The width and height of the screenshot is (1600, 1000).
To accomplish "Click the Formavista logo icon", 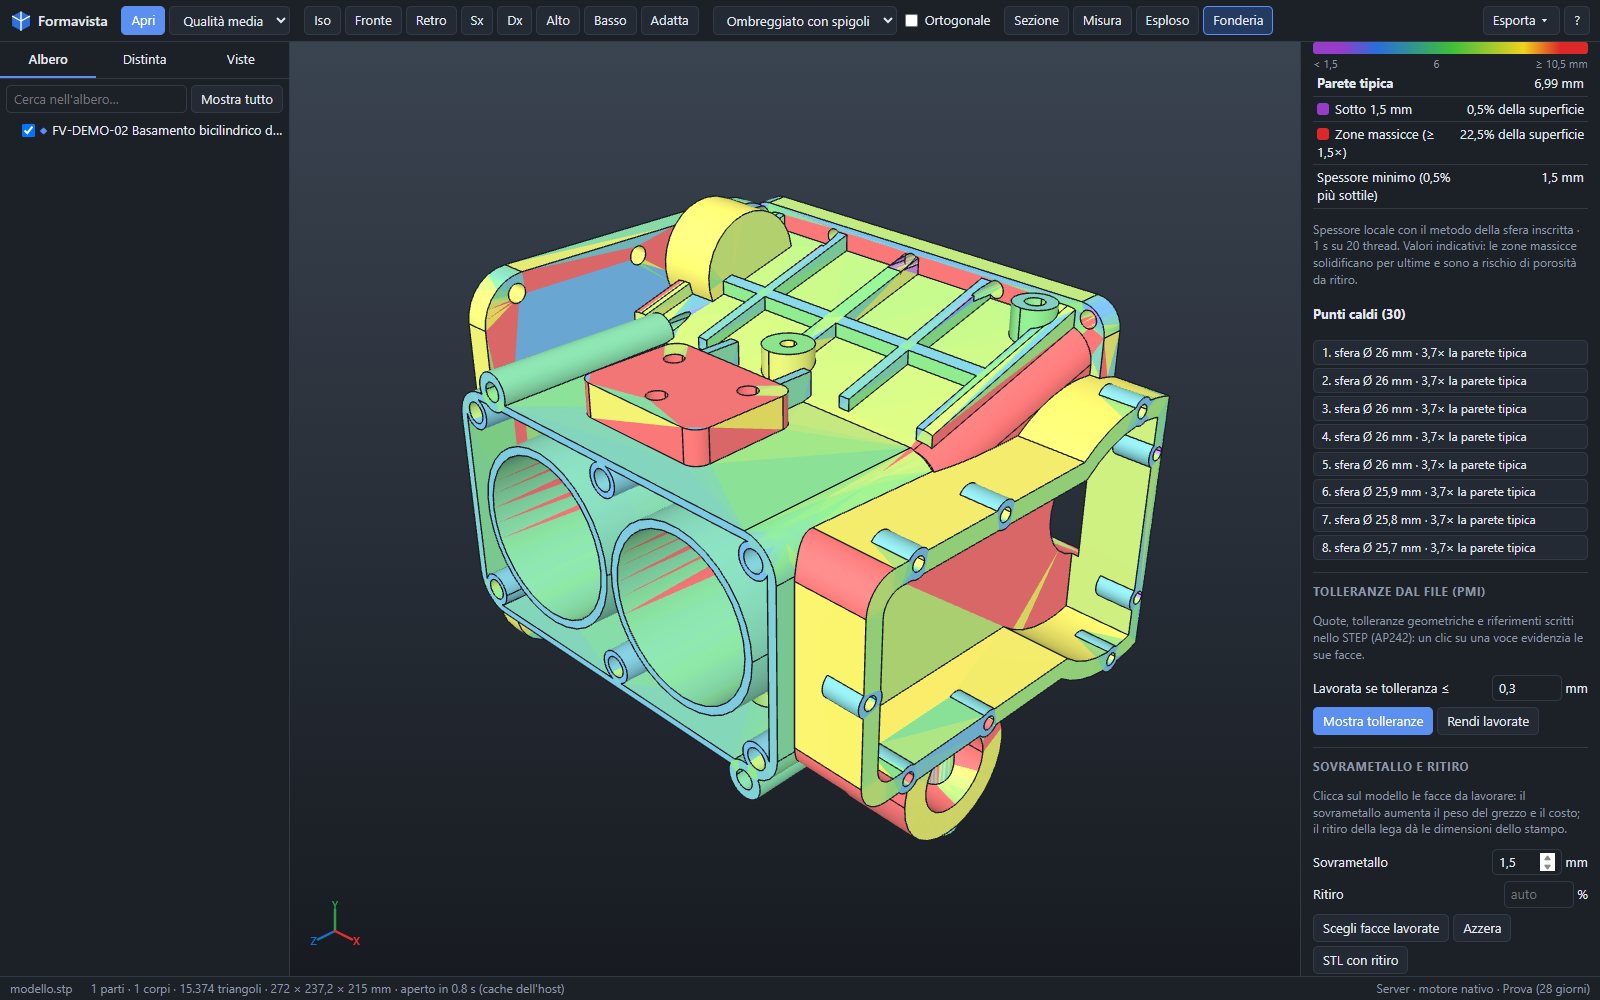I will (20, 21).
